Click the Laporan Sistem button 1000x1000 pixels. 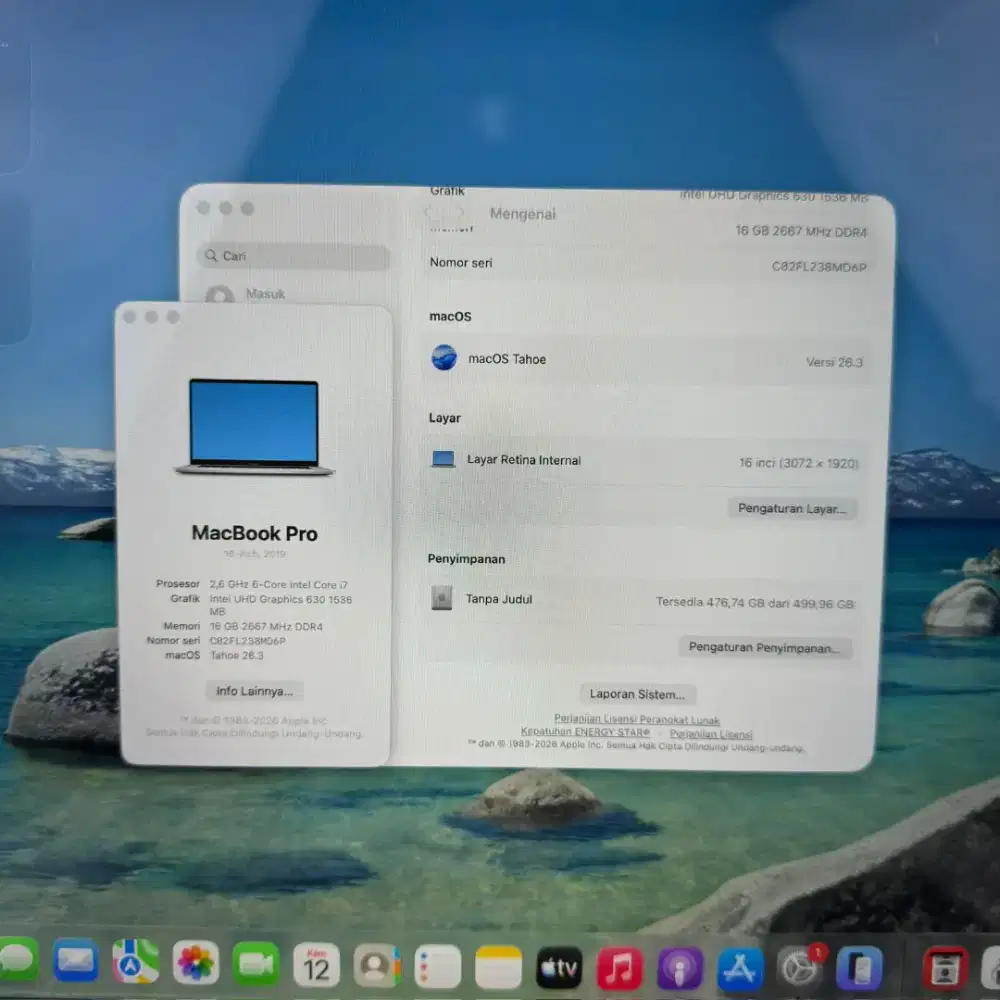point(638,693)
